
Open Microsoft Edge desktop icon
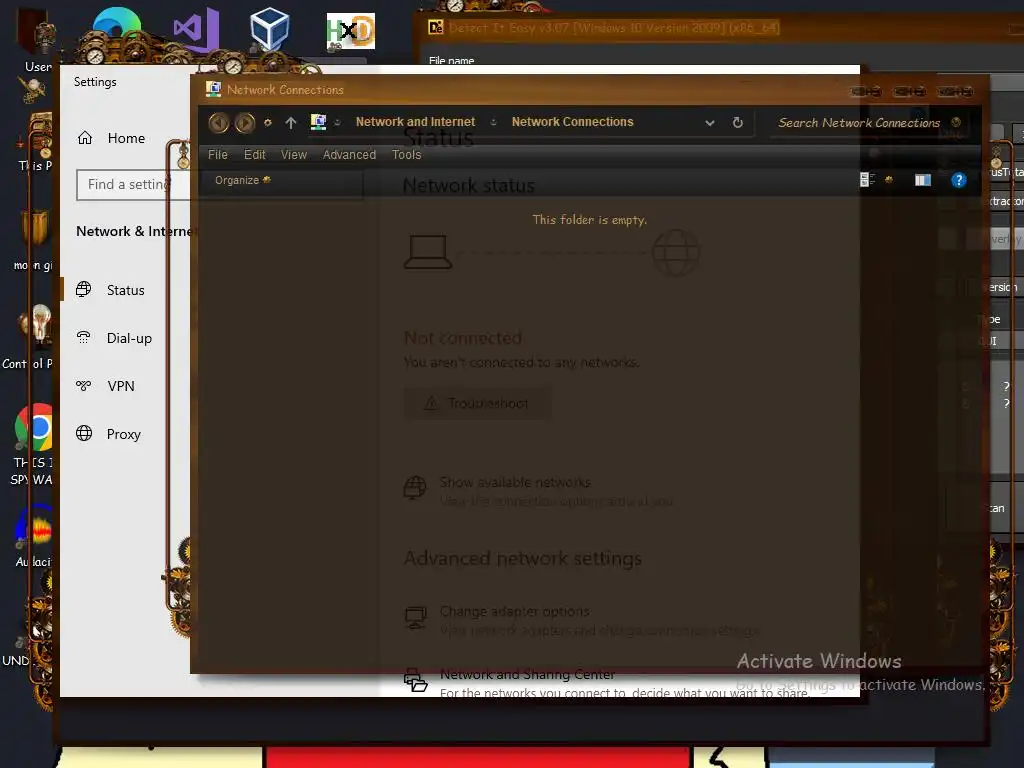point(116,26)
